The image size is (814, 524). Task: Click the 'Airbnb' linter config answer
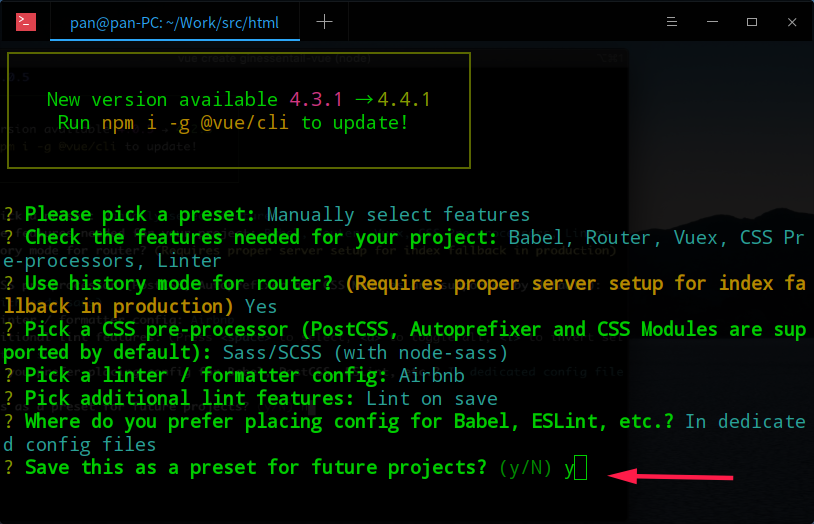pyautogui.click(x=433, y=375)
